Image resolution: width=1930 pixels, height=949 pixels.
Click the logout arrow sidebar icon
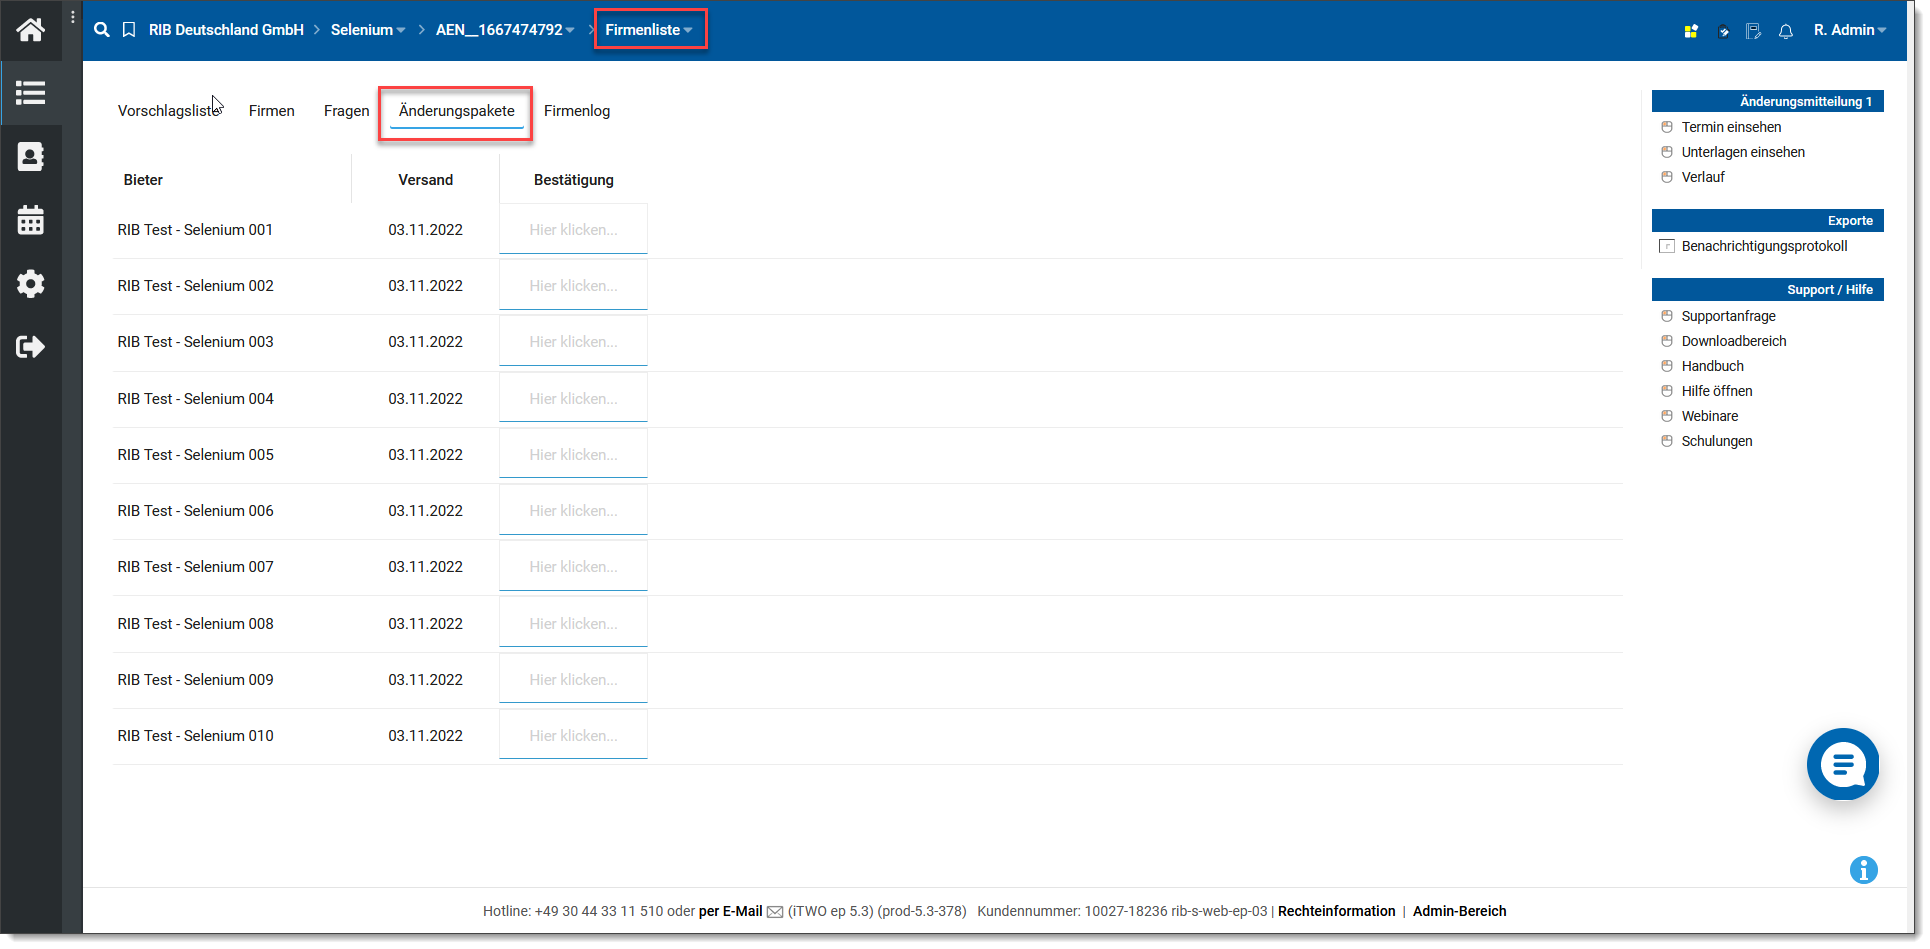point(30,347)
